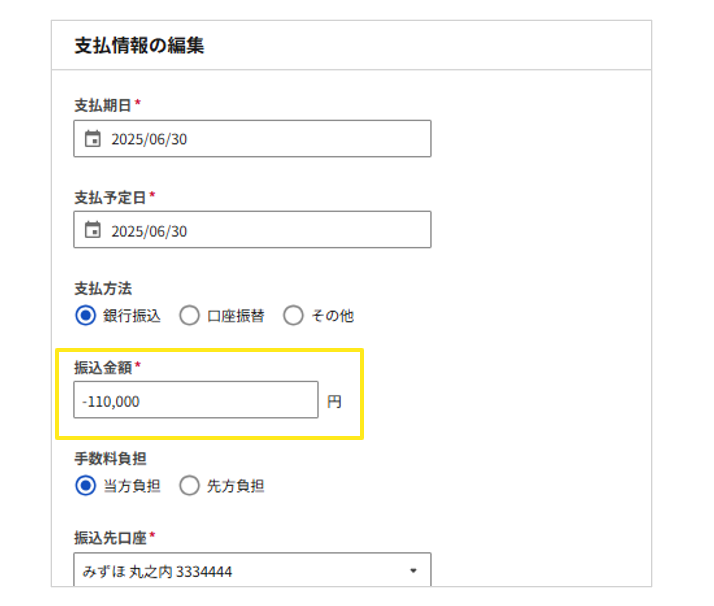Choose the 口座振替 radio button
This screenshot has width=714, height=606.
(x=189, y=316)
